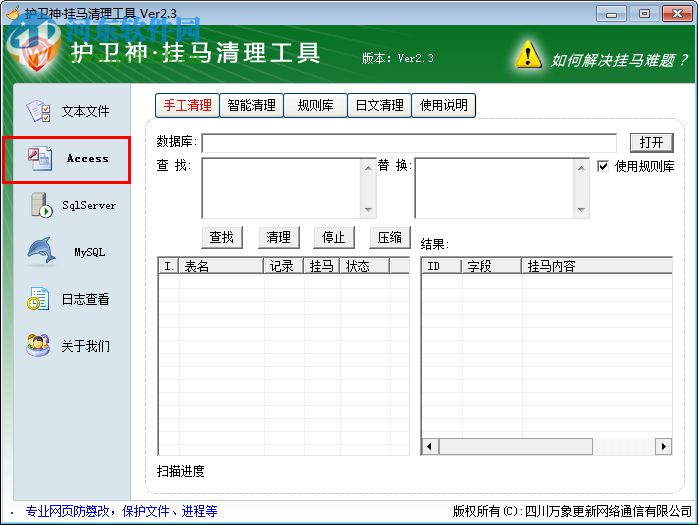Click the results horizontal scrollbar thumb
The image size is (698, 525).
(515, 446)
